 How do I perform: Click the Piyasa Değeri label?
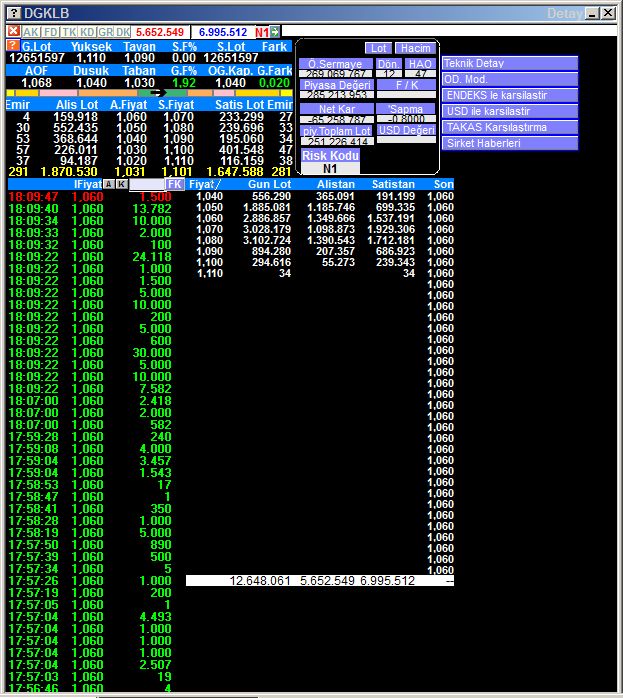(337, 85)
